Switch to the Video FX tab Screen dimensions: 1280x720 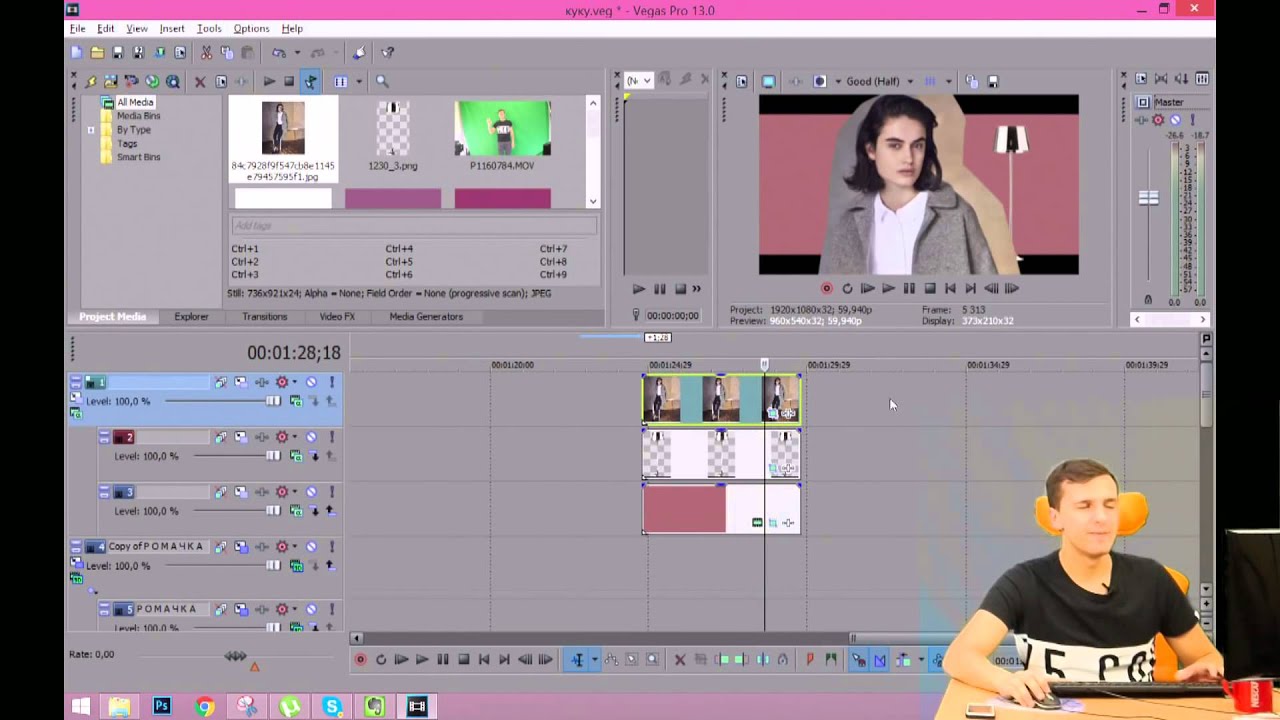[x=337, y=316]
